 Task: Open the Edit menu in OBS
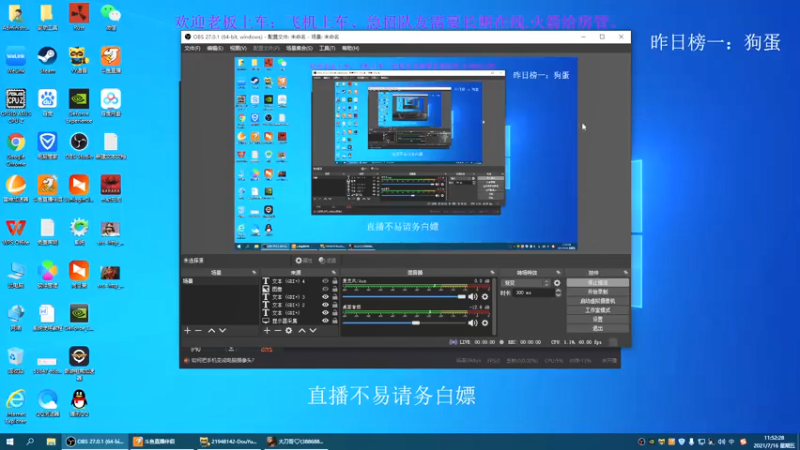point(215,48)
